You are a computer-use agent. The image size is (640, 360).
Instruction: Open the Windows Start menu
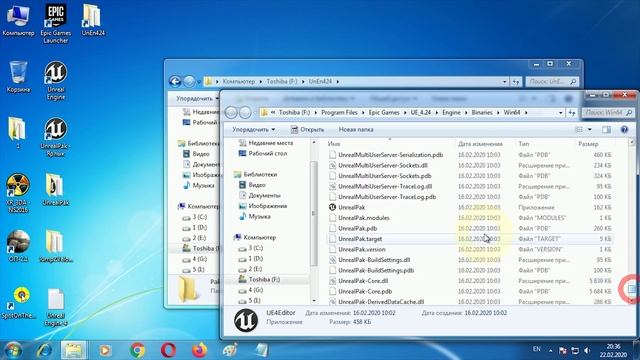[x=13, y=350]
